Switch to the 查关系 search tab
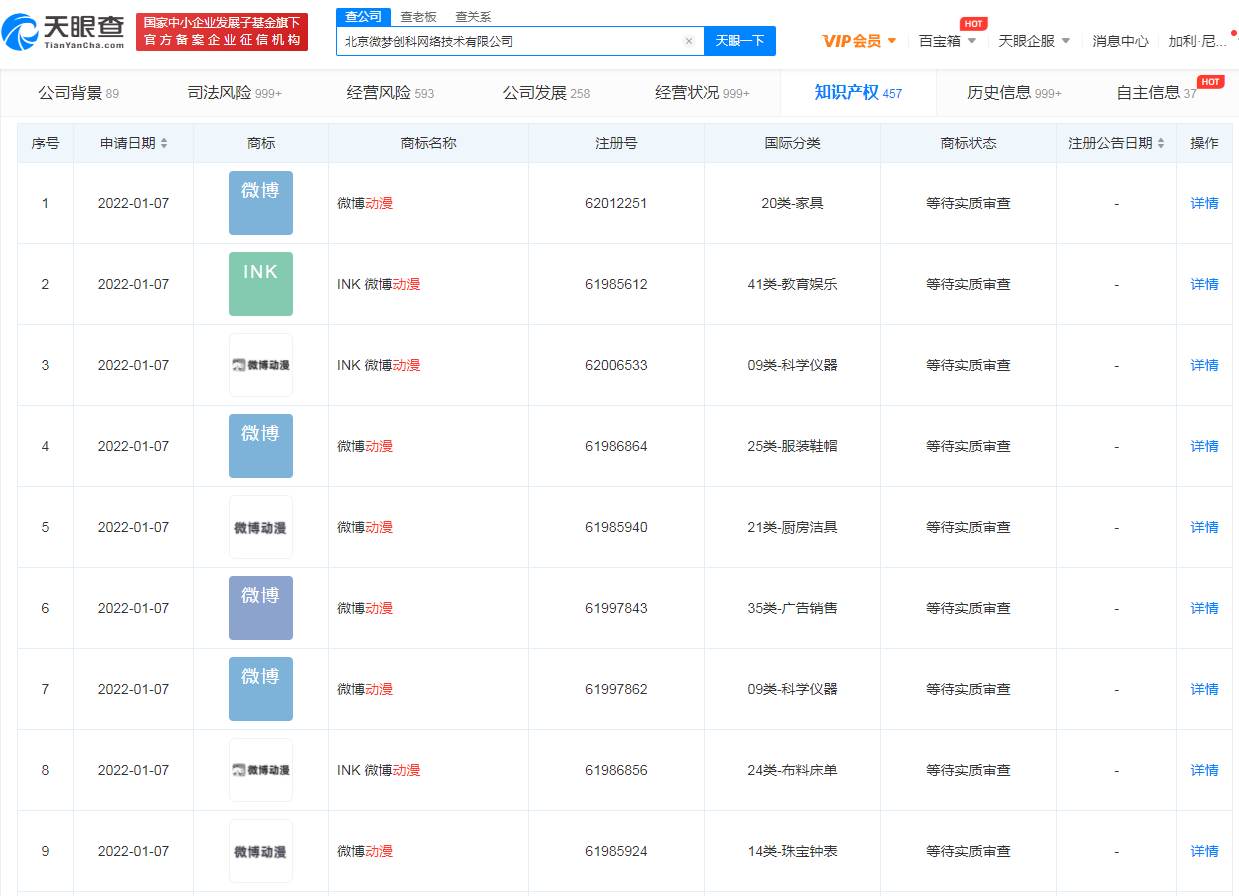The image size is (1239, 896). pos(473,17)
